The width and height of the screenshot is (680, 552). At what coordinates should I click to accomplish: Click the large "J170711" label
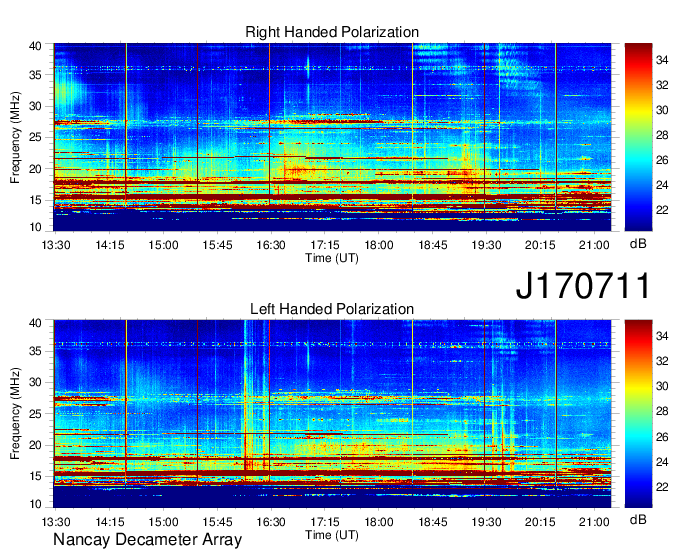(x=583, y=286)
